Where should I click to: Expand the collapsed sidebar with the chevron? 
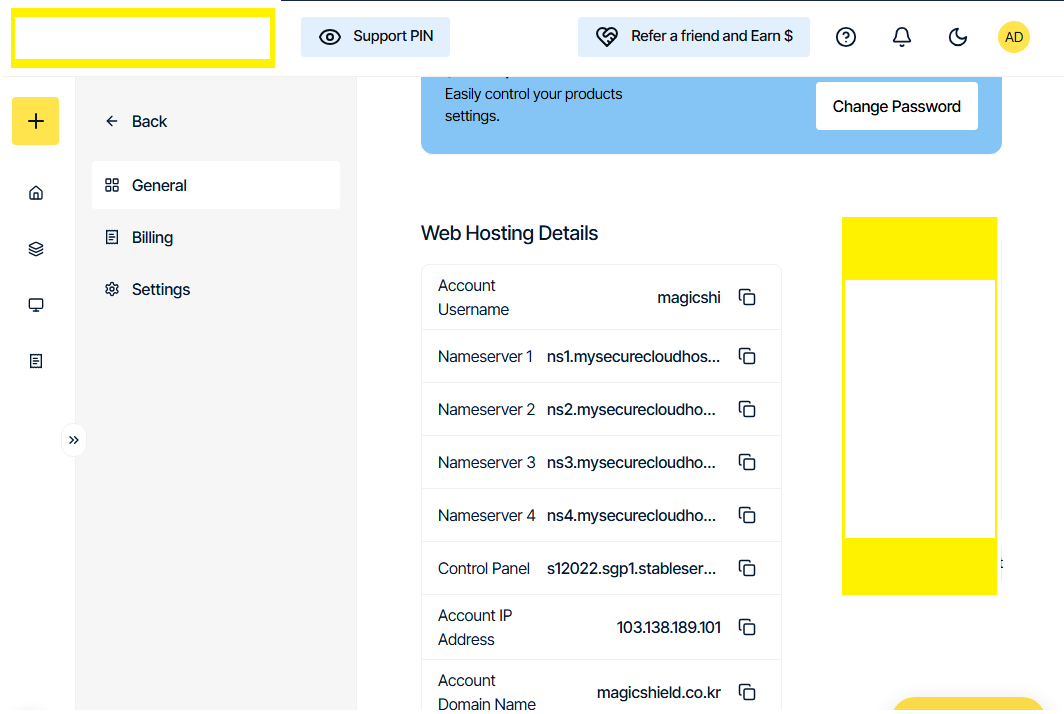(x=74, y=439)
